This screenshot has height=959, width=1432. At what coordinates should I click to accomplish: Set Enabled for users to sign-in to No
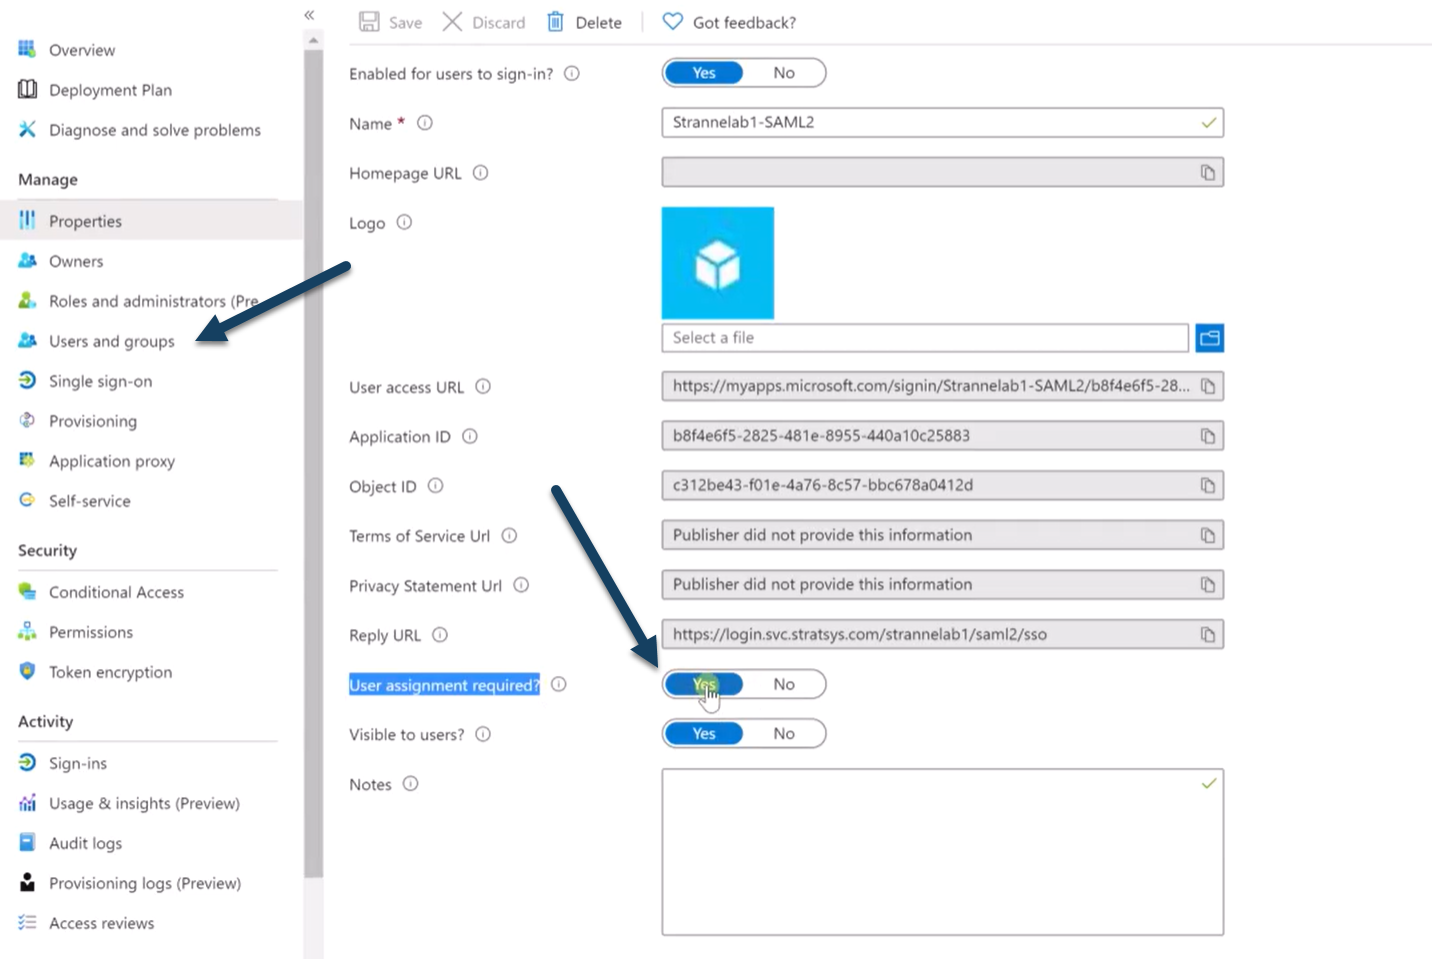784,73
